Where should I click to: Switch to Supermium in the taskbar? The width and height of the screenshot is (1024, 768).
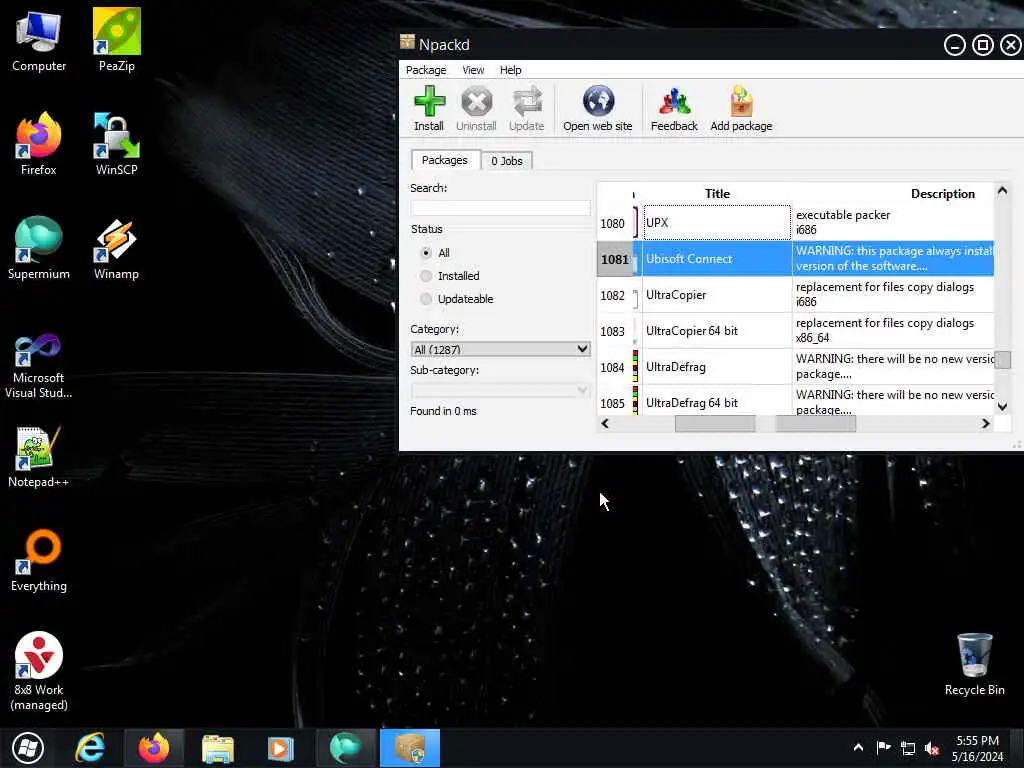coord(346,748)
